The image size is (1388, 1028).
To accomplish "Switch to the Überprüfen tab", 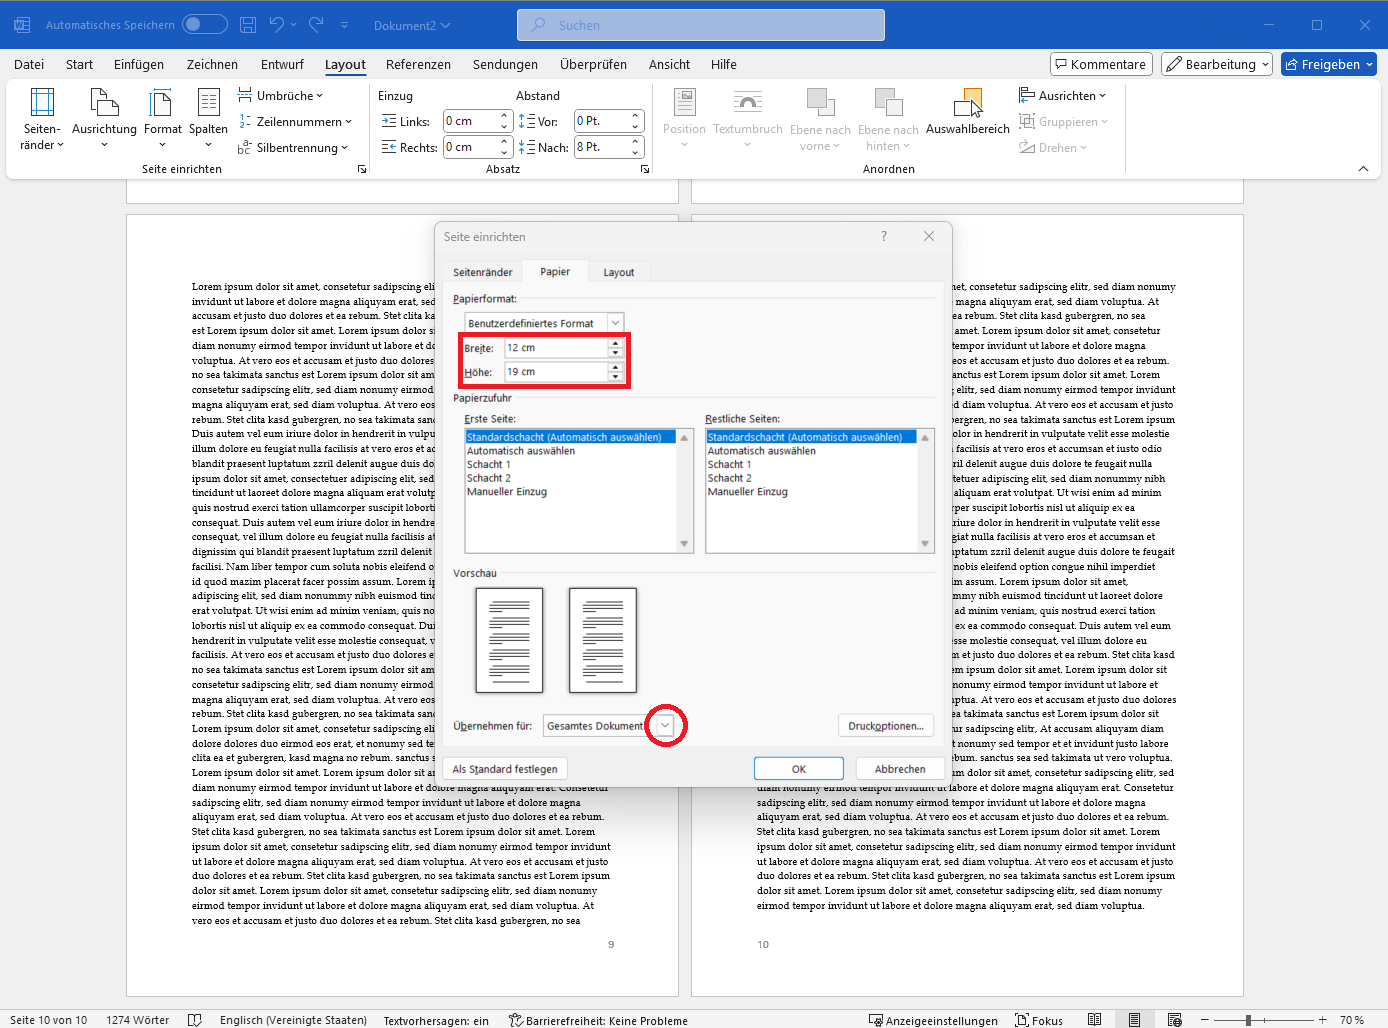I will point(593,64).
